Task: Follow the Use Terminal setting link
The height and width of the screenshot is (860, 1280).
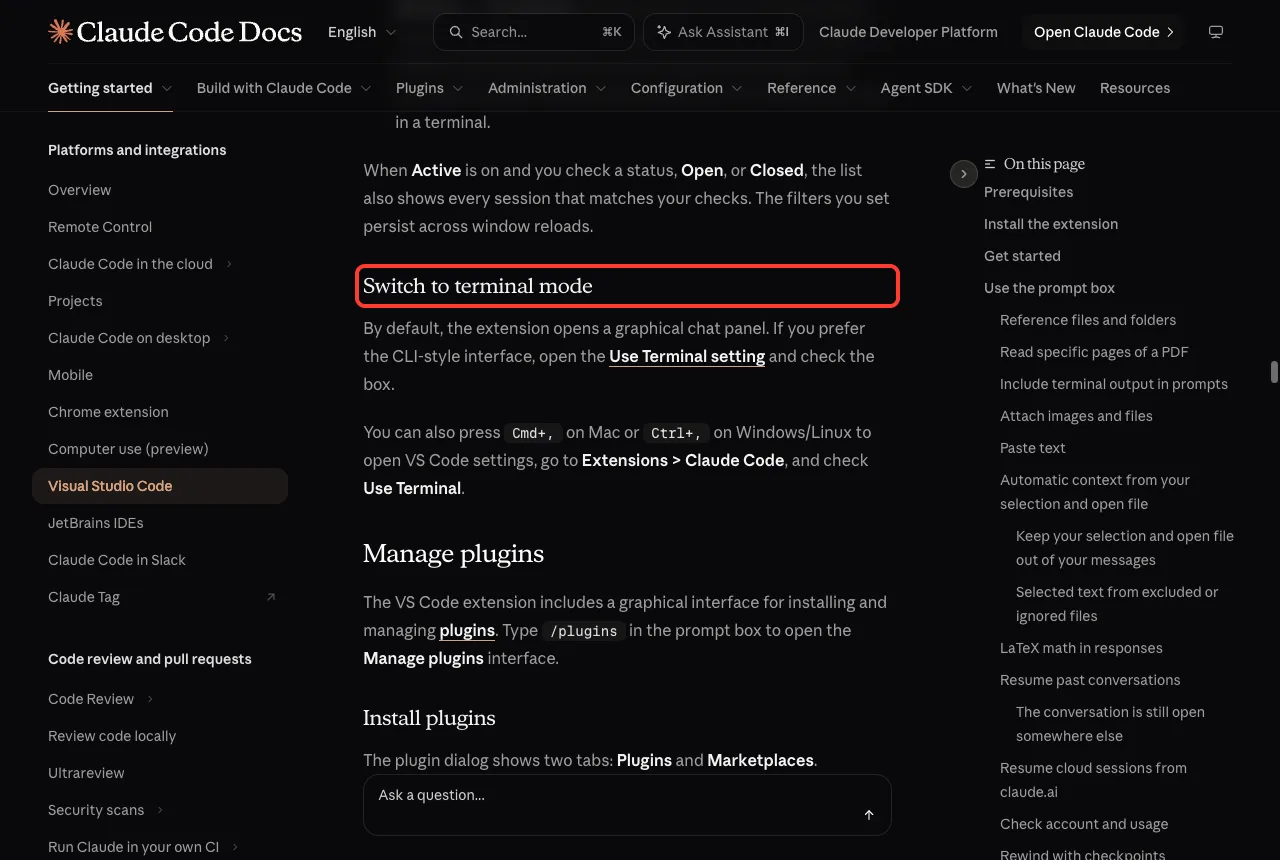Action: (x=687, y=356)
